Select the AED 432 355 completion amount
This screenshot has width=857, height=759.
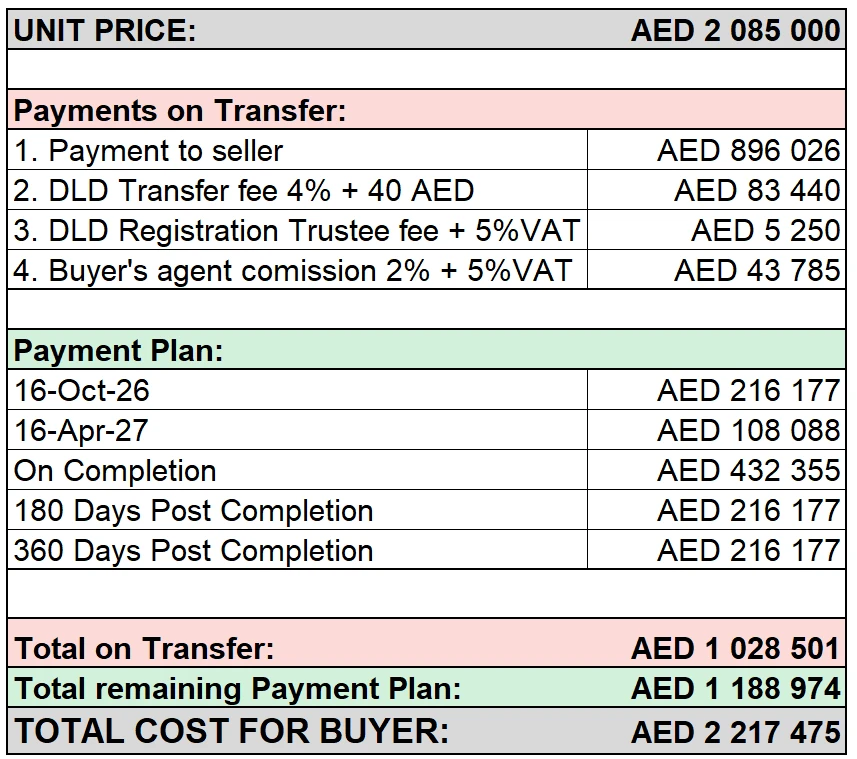point(748,470)
